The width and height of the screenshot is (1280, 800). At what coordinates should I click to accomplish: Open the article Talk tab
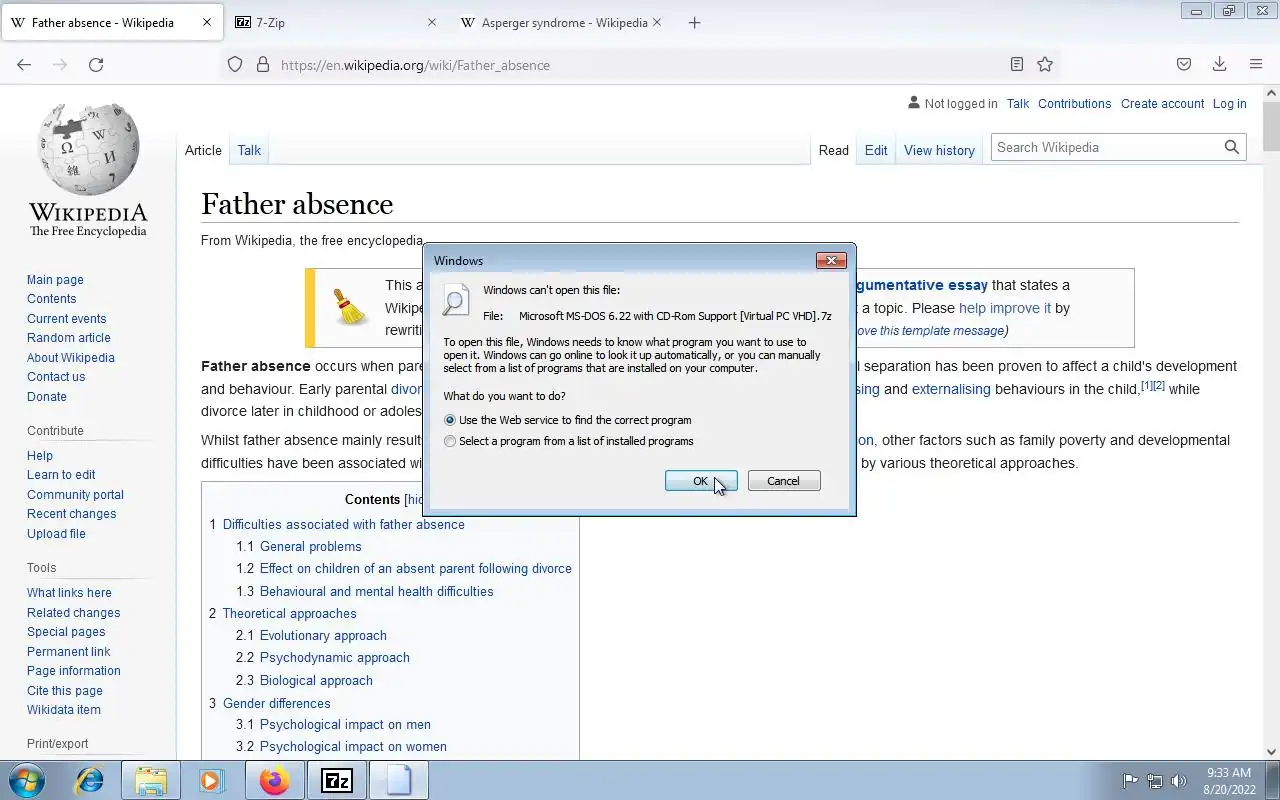249,150
